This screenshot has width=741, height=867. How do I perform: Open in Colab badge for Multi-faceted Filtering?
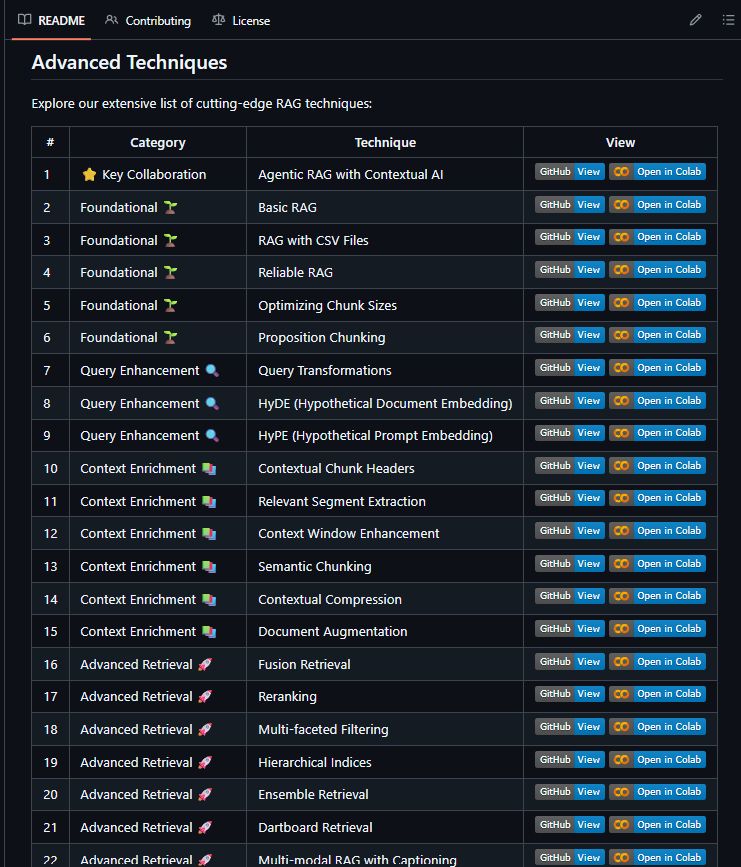click(657, 727)
